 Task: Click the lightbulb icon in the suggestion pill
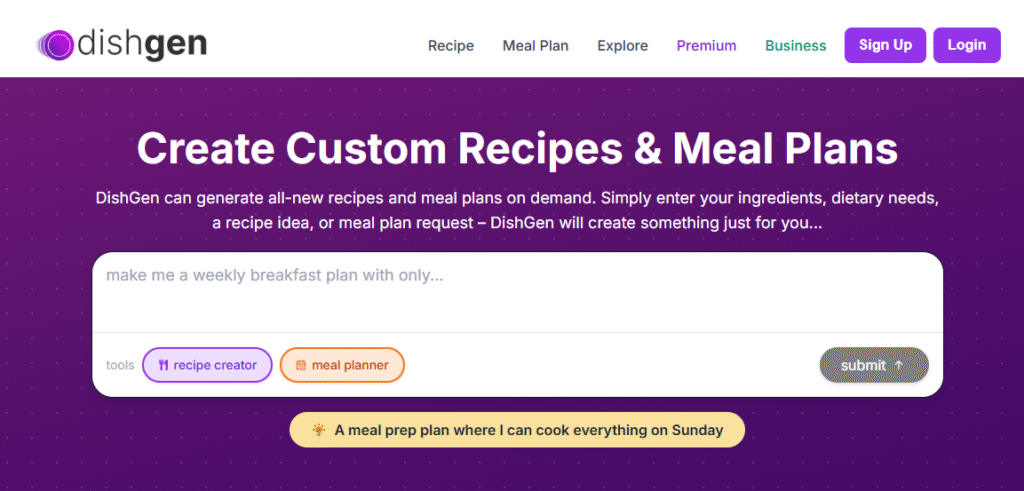pos(319,430)
